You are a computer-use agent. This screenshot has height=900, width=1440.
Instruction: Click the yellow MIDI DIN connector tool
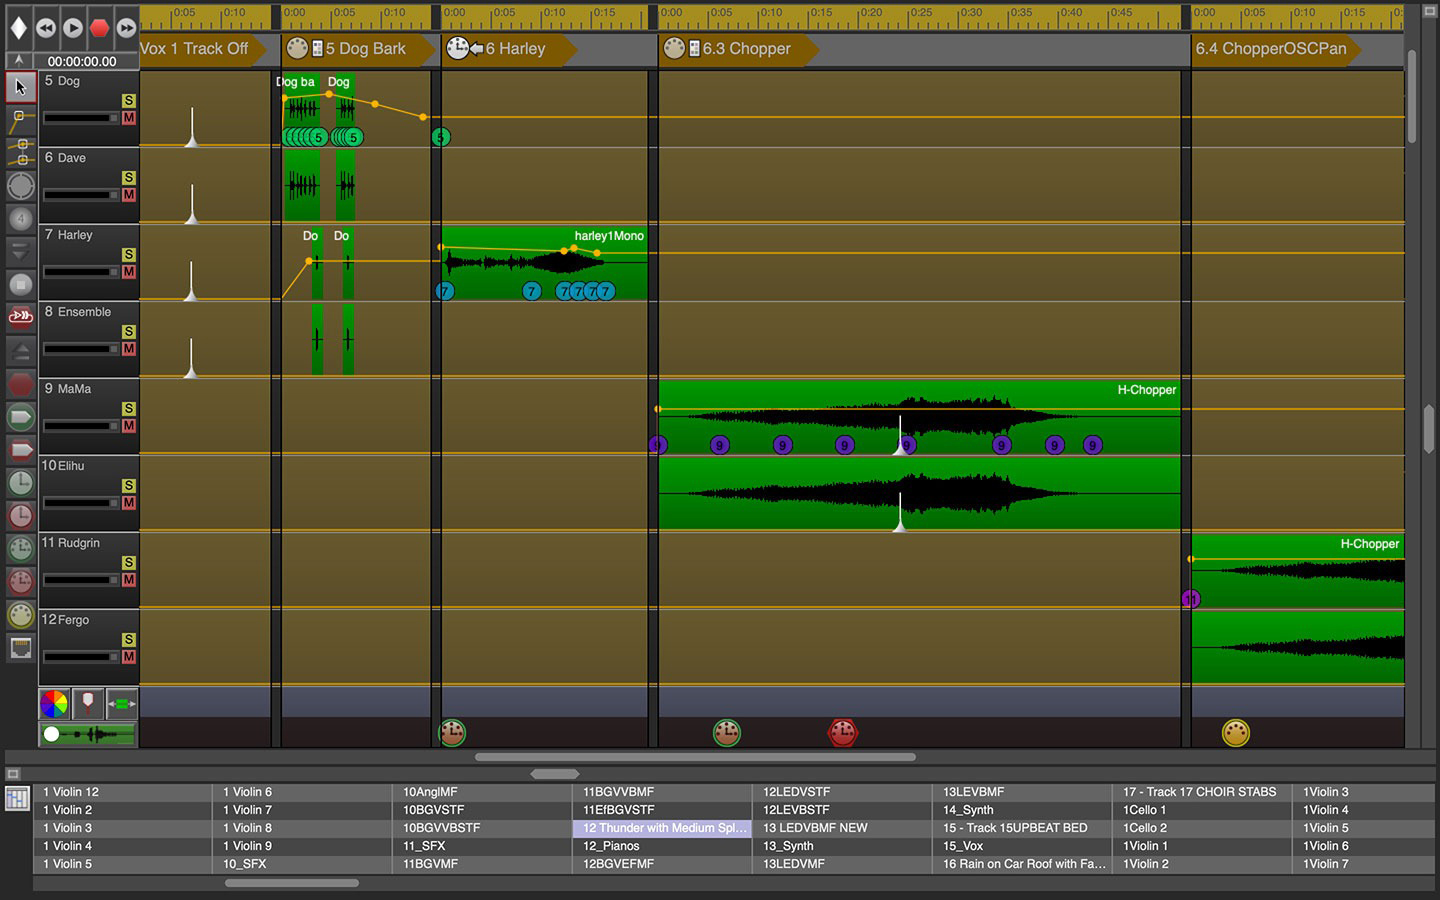point(20,614)
